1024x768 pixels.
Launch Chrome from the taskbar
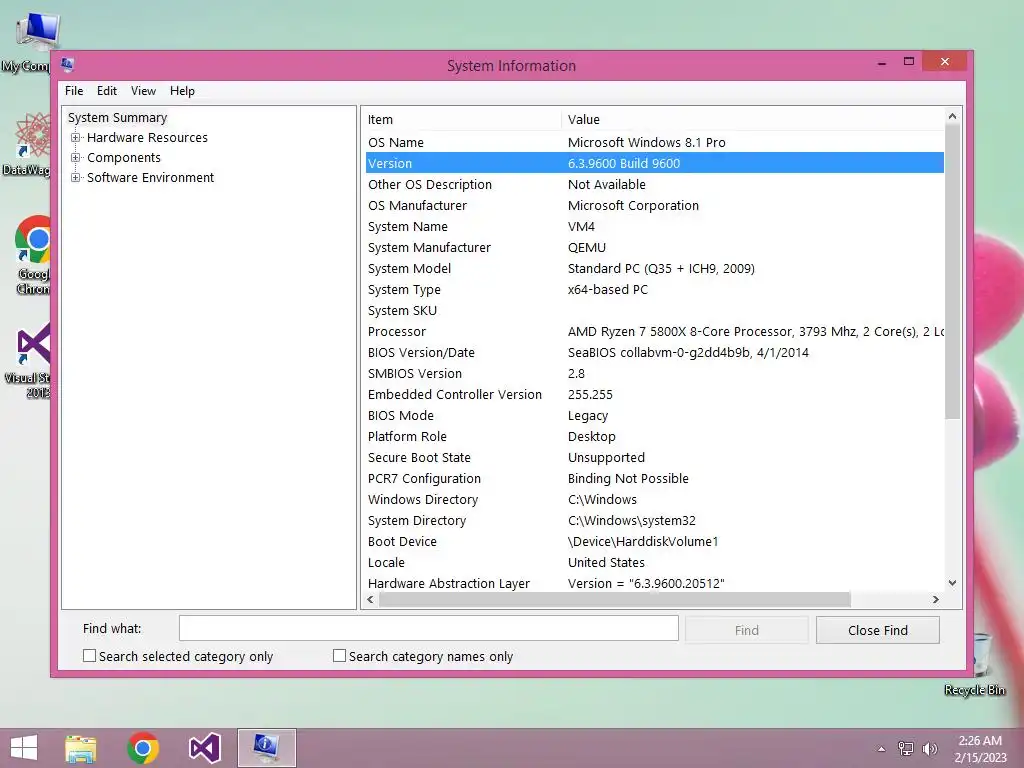coord(143,748)
